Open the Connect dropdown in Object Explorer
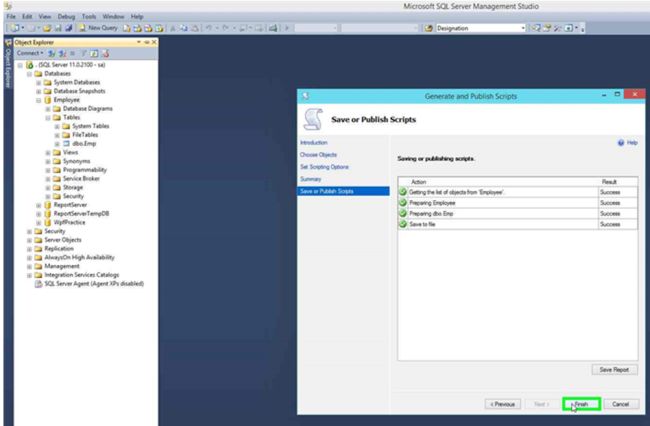The height and width of the screenshot is (426, 650). (30, 53)
